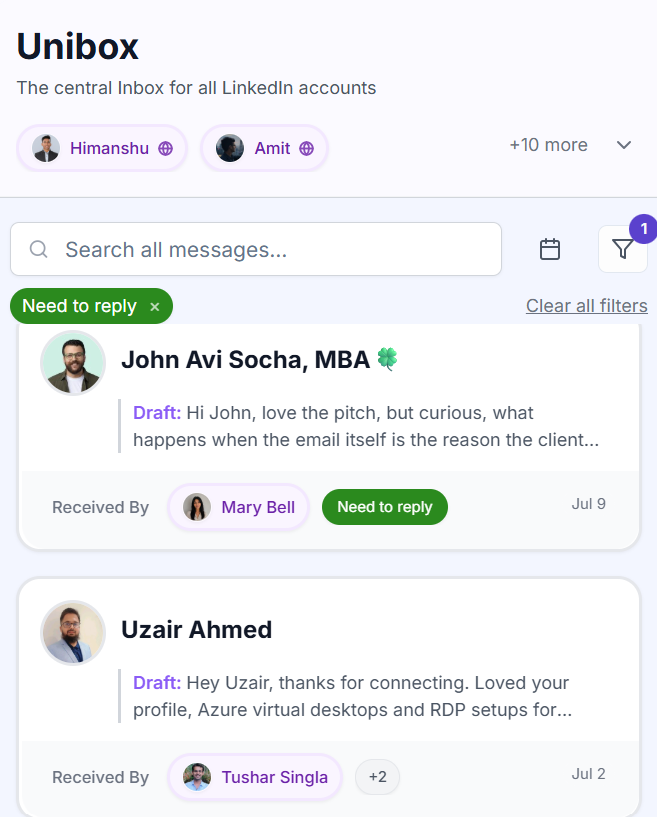
Task: Focus the Search all messages field
Action: (256, 249)
